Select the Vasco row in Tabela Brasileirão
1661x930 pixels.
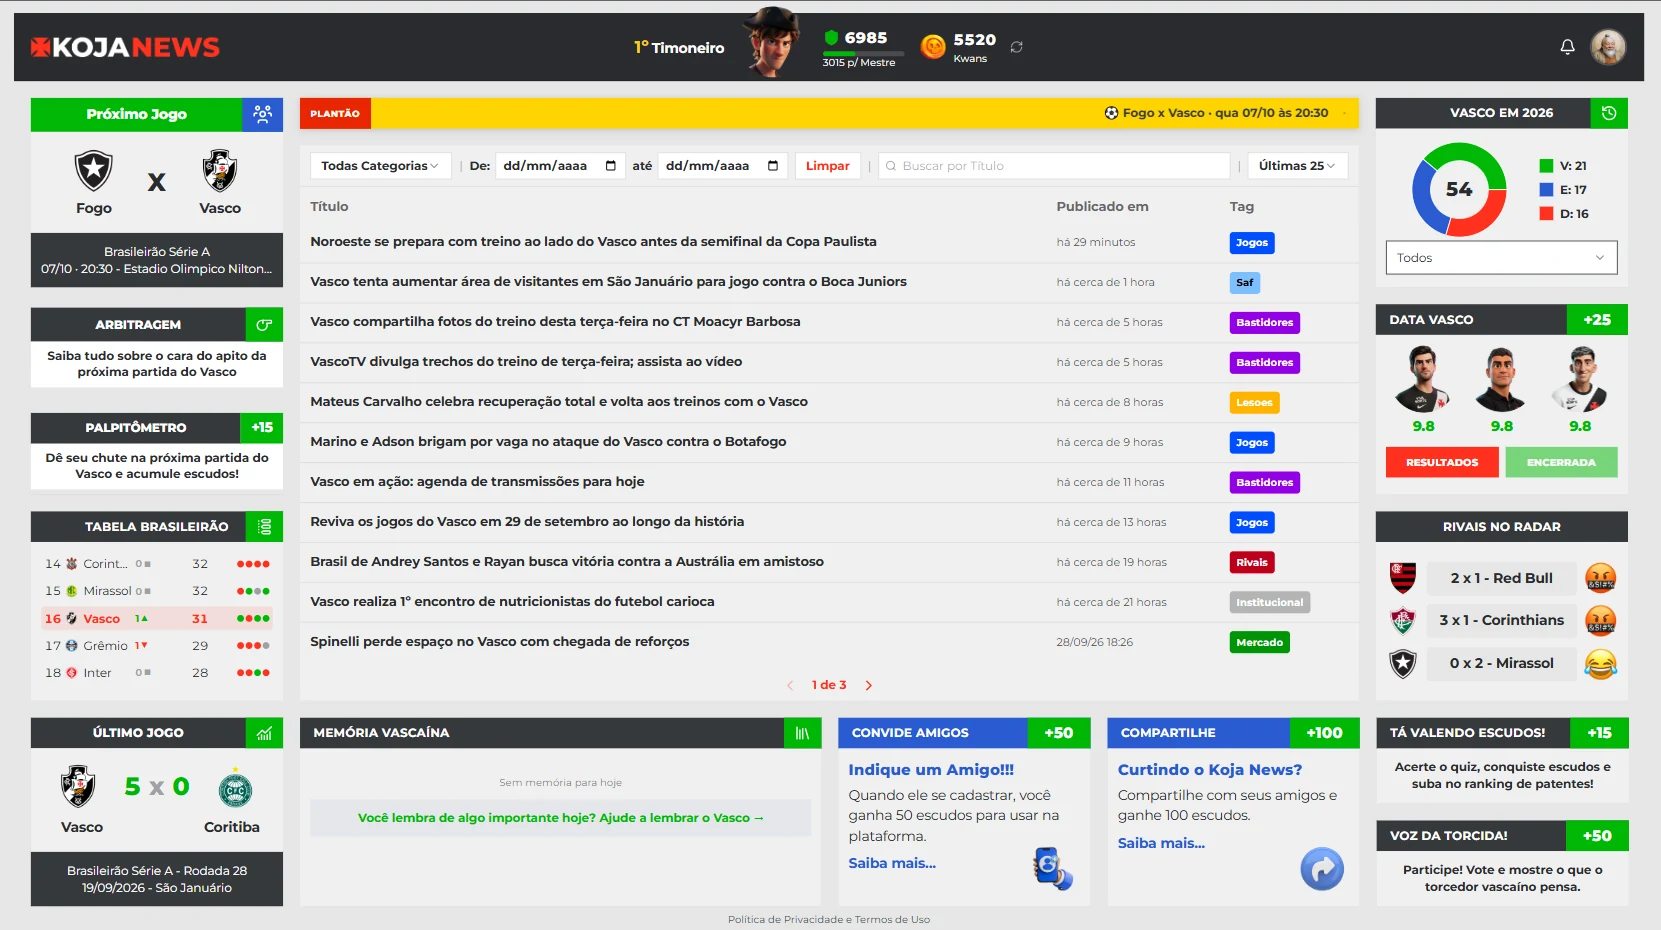pyautogui.click(x=157, y=619)
